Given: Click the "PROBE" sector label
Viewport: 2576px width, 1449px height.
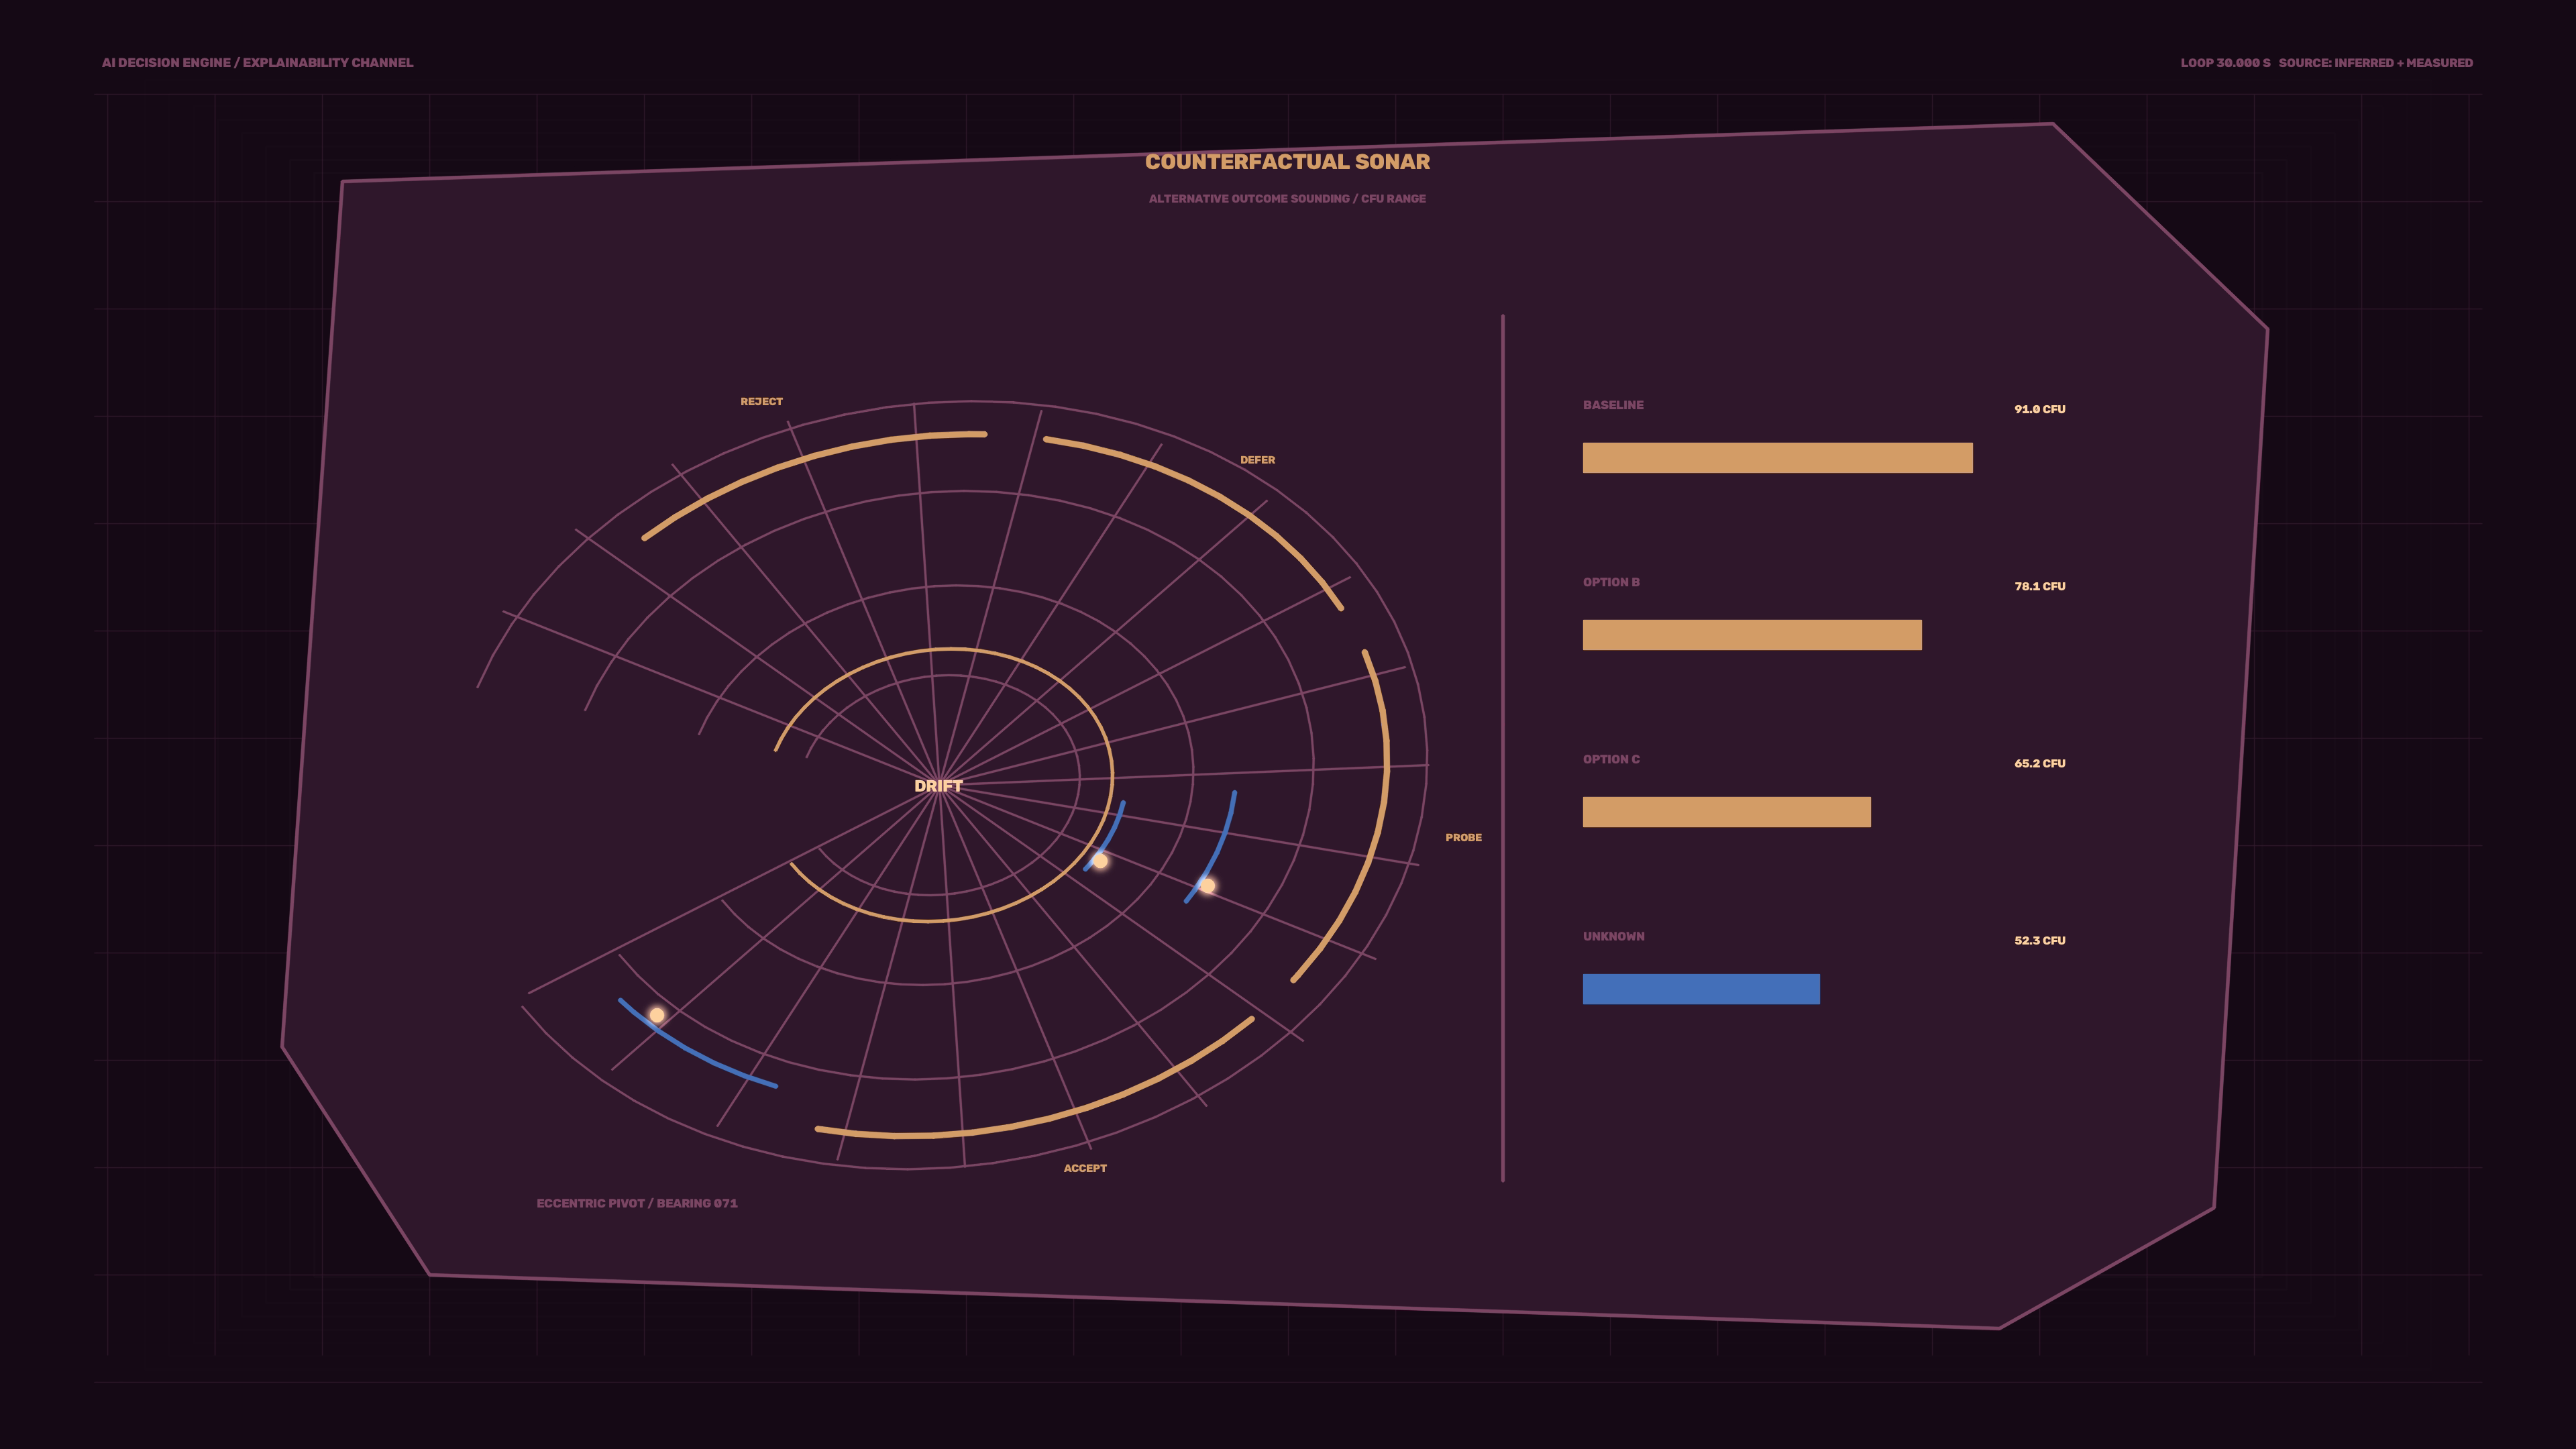Looking at the screenshot, I should coord(1463,838).
